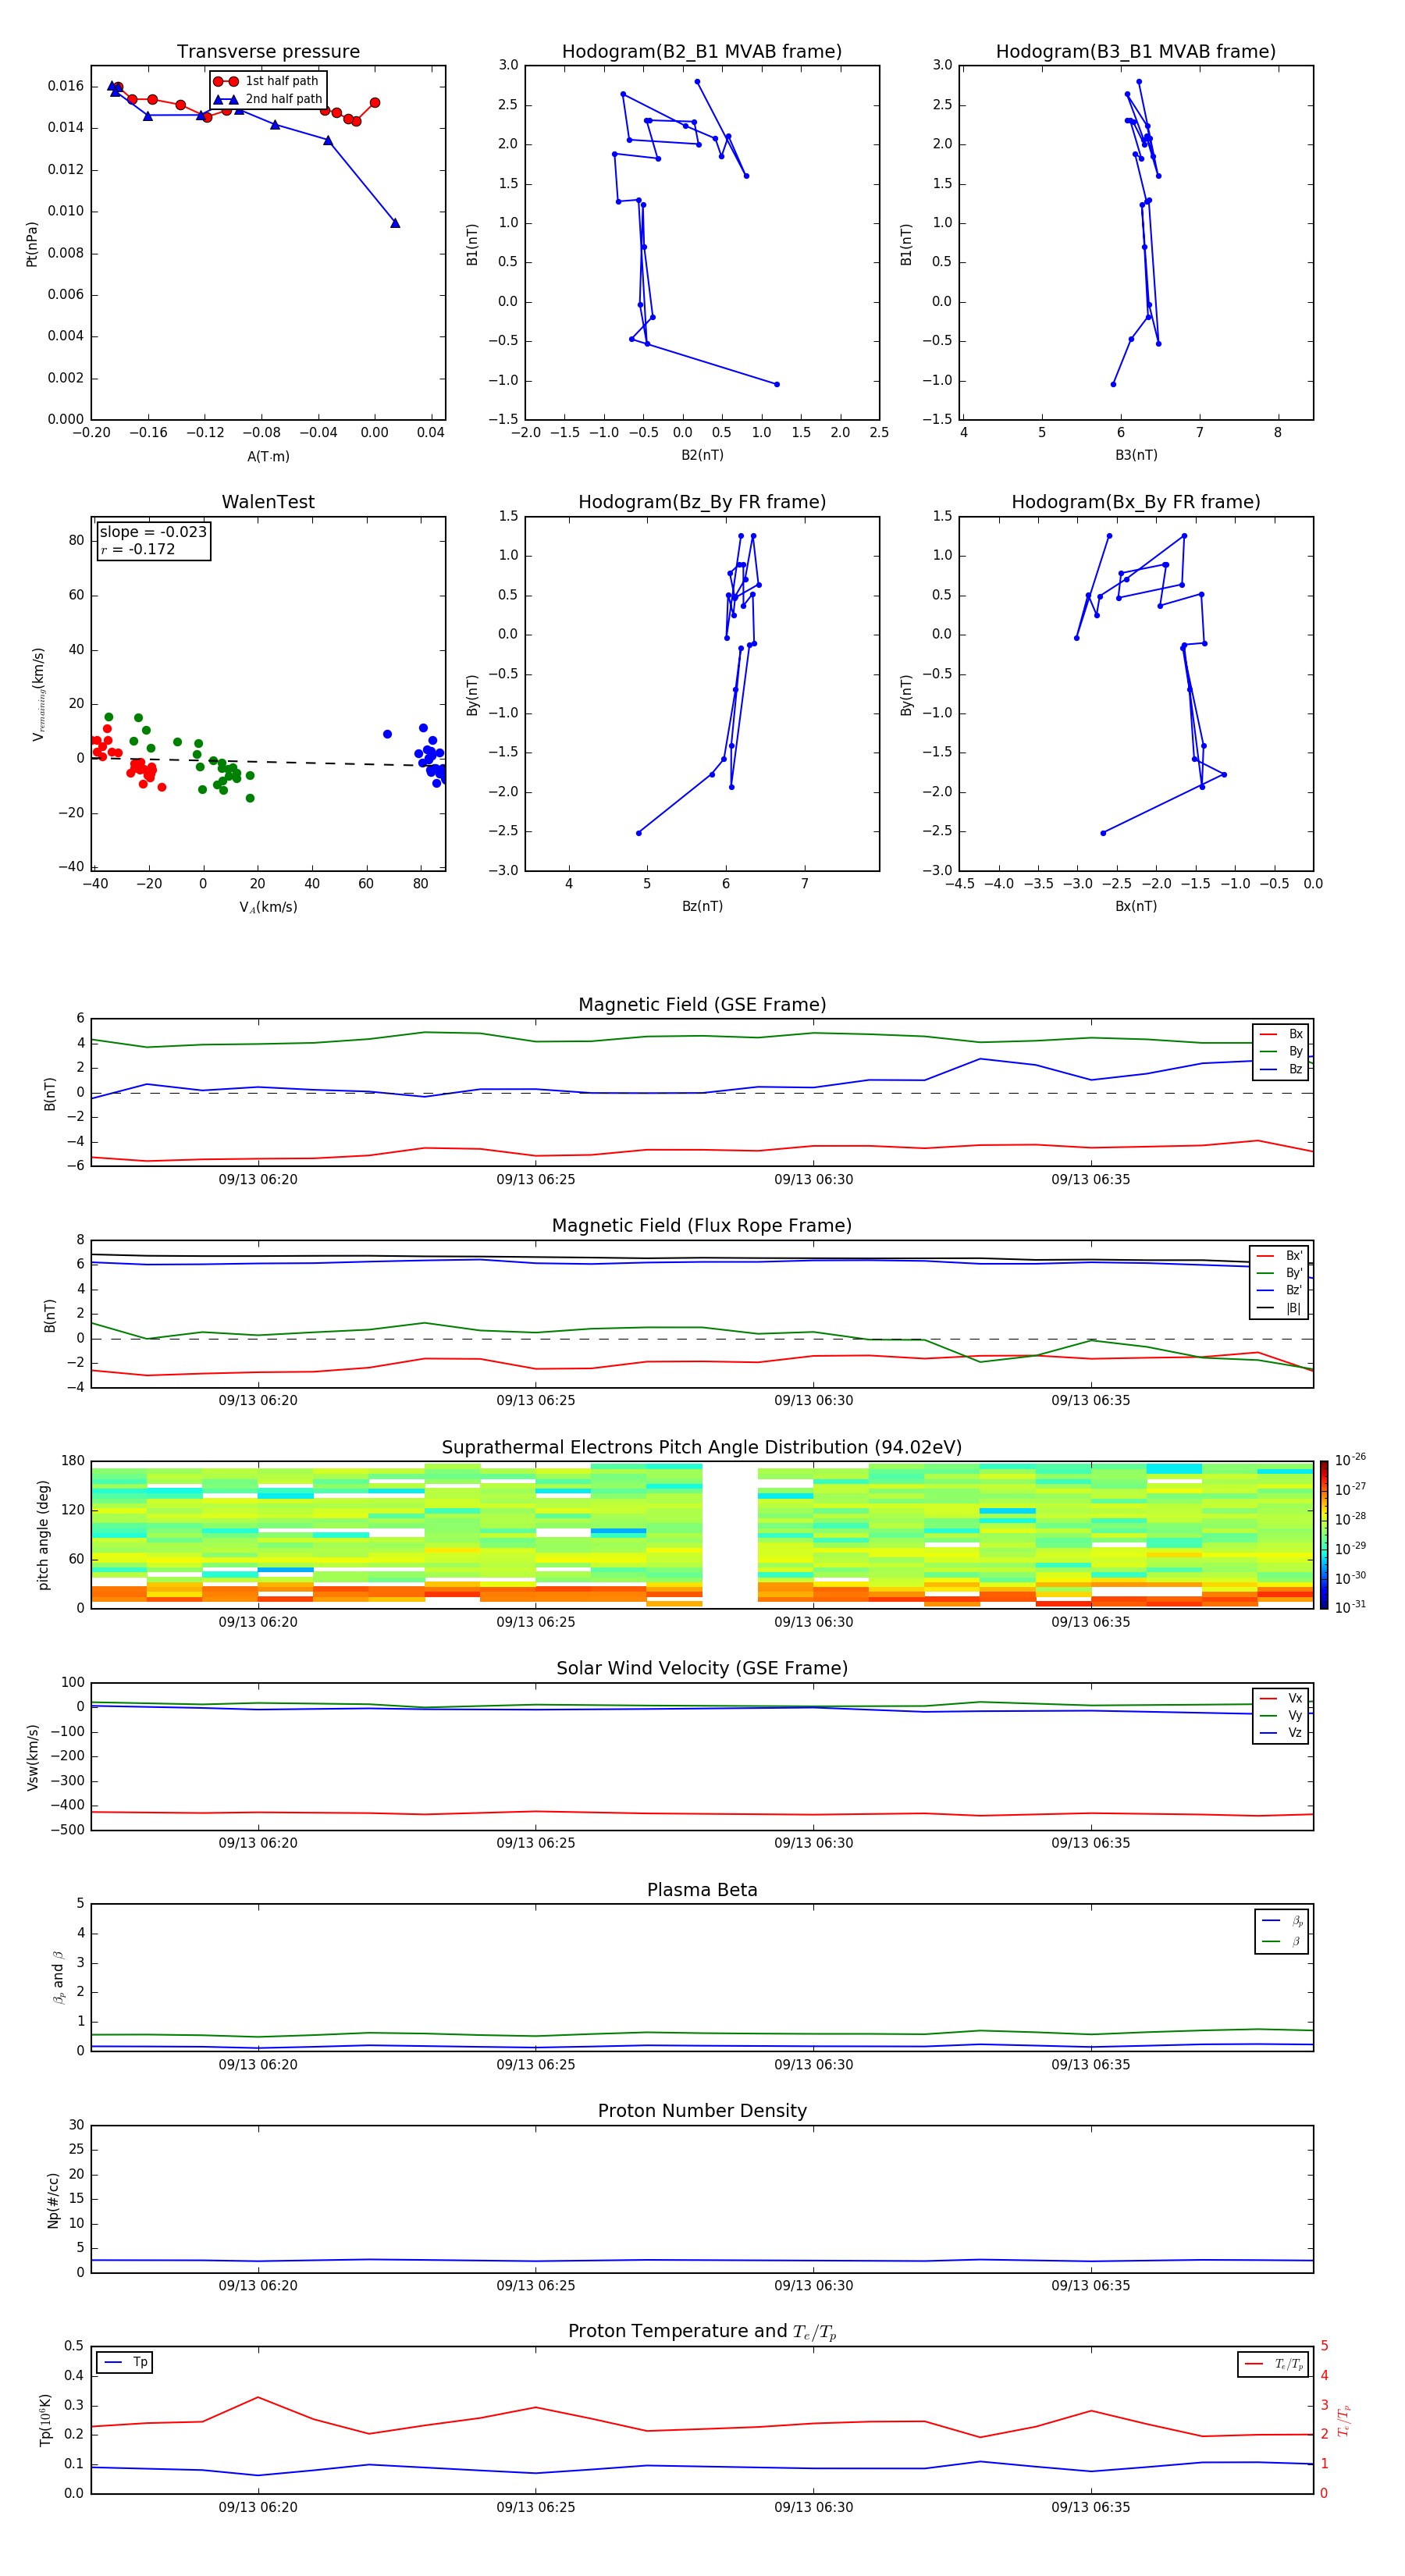Click the '2nd half path' legend entry

tap(268, 99)
